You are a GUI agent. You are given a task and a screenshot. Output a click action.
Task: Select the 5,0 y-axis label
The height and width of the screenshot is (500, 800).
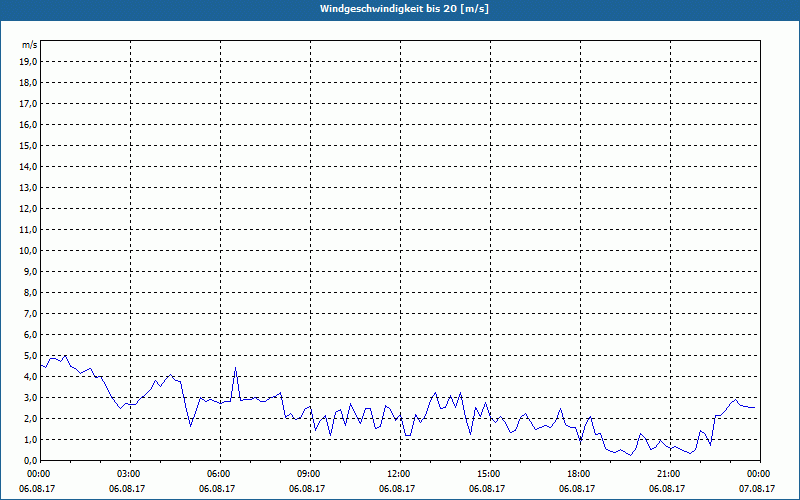pos(30,356)
